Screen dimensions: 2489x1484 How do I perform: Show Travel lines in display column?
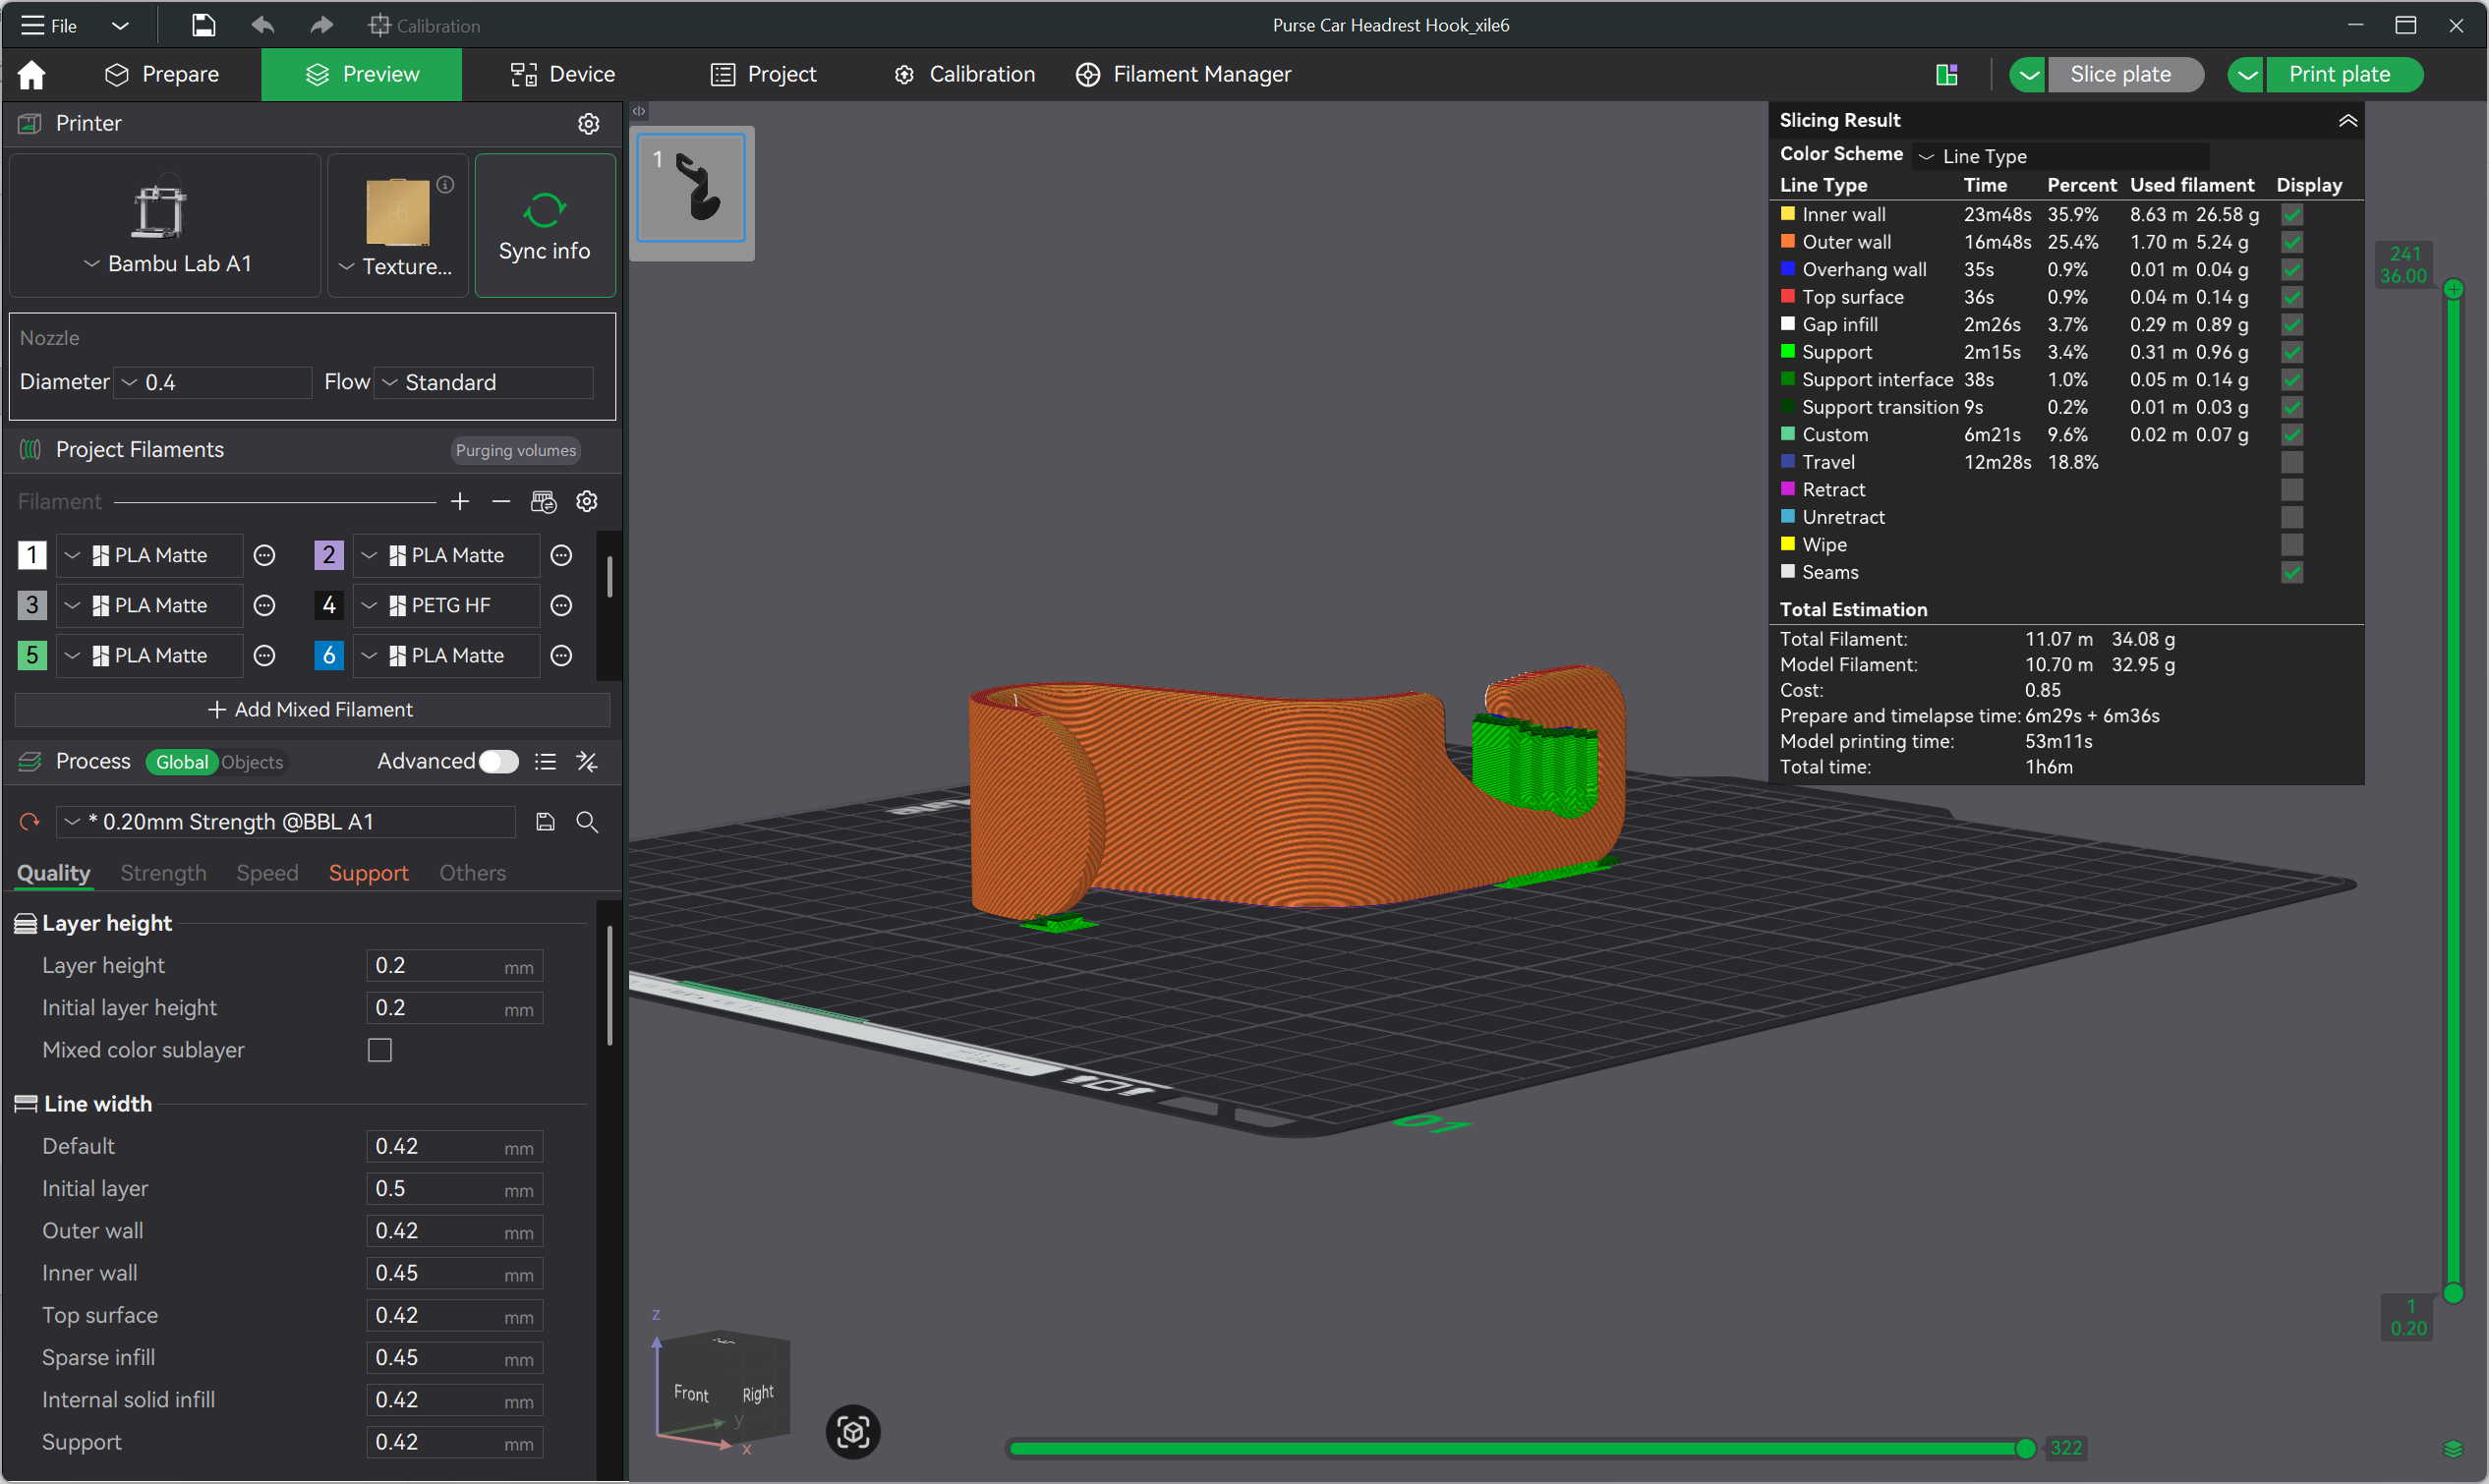pos(2292,462)
